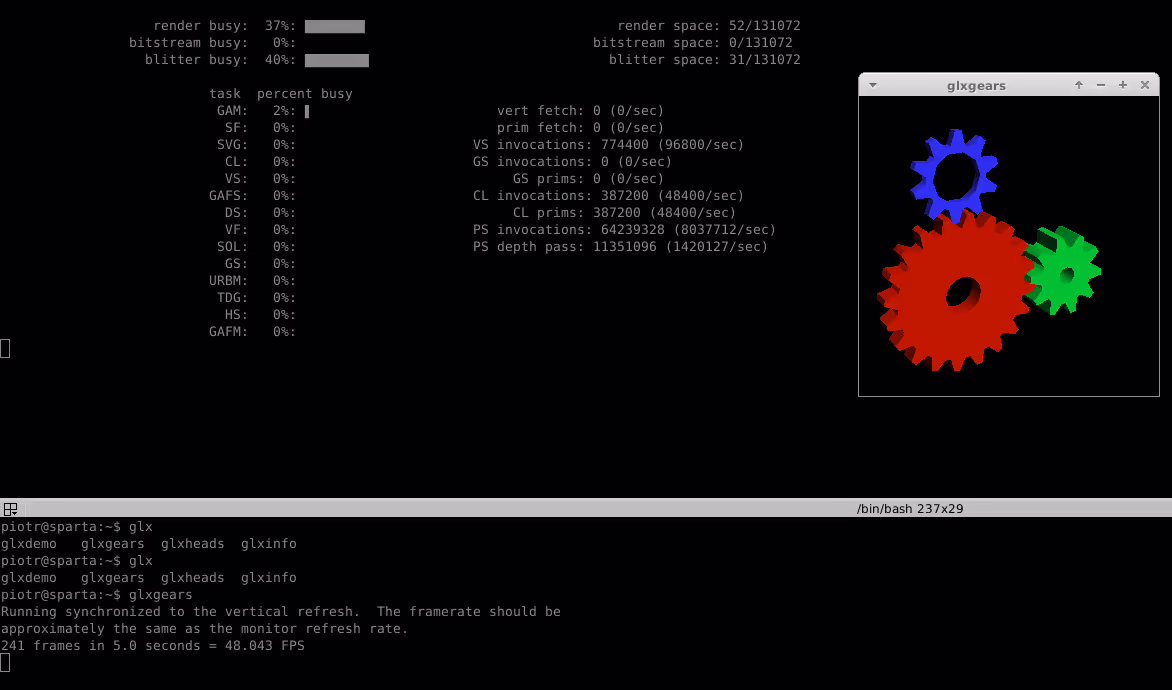
Task: Click the 'task percent busy' column header
Action: (280, 94)
